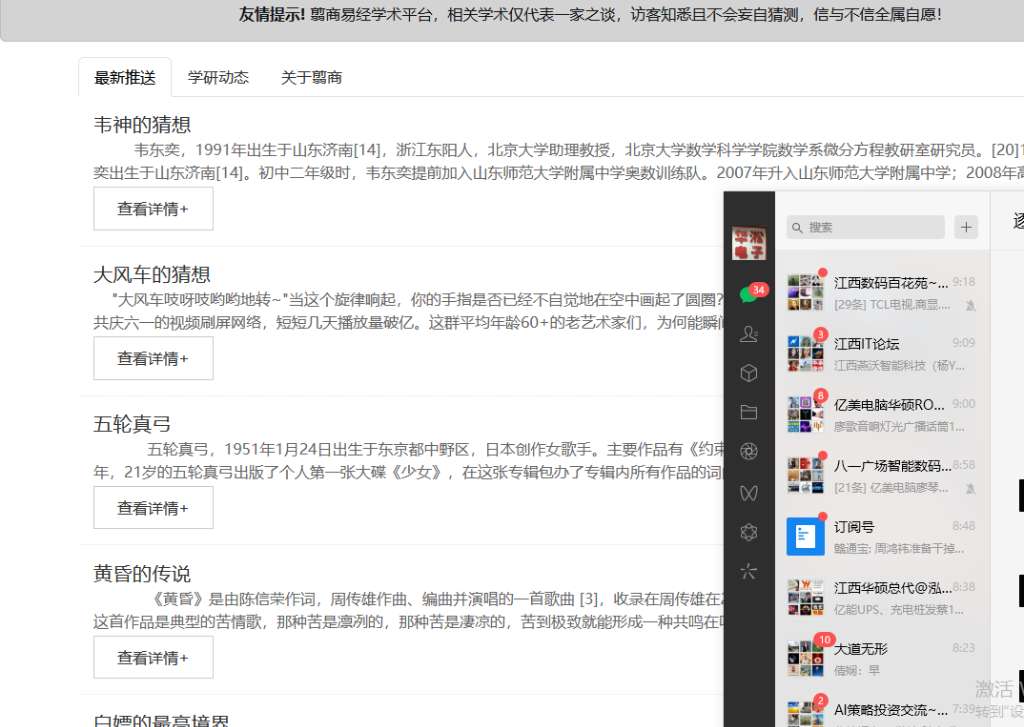The width and height of the screenshot is (1024, 727).
Task: Open the WeChat Moments shutter icon
Action: coord(748,451)
